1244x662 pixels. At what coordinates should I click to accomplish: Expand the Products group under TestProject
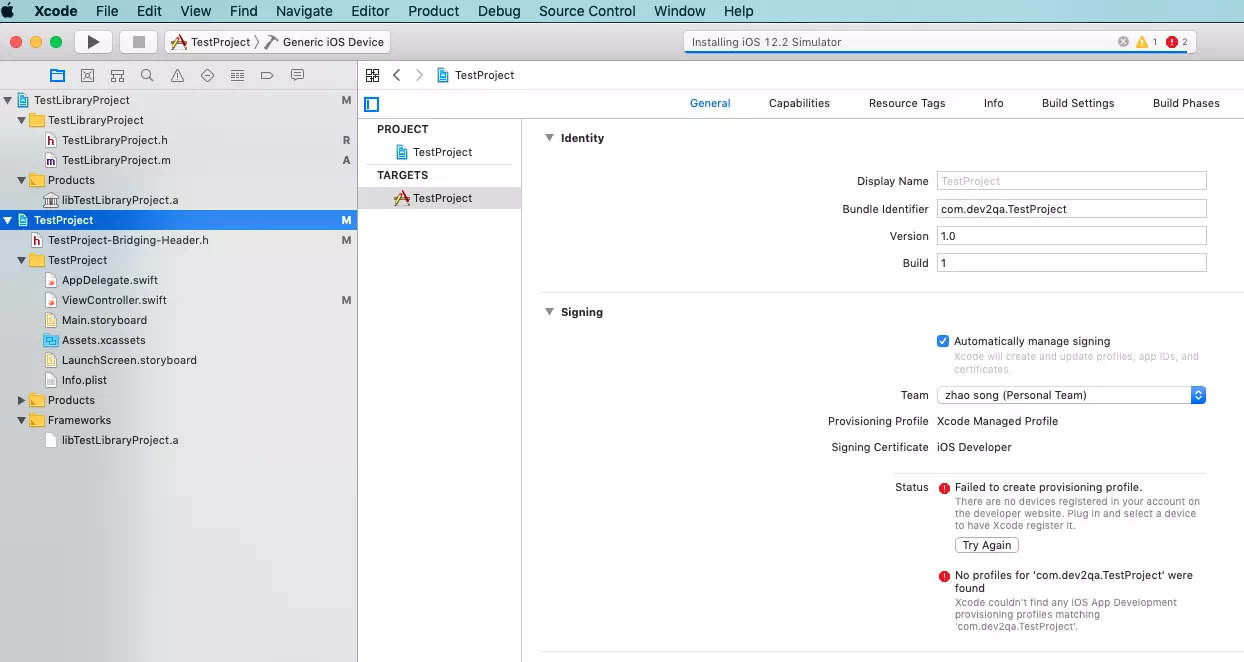click(x=22, y=400)
